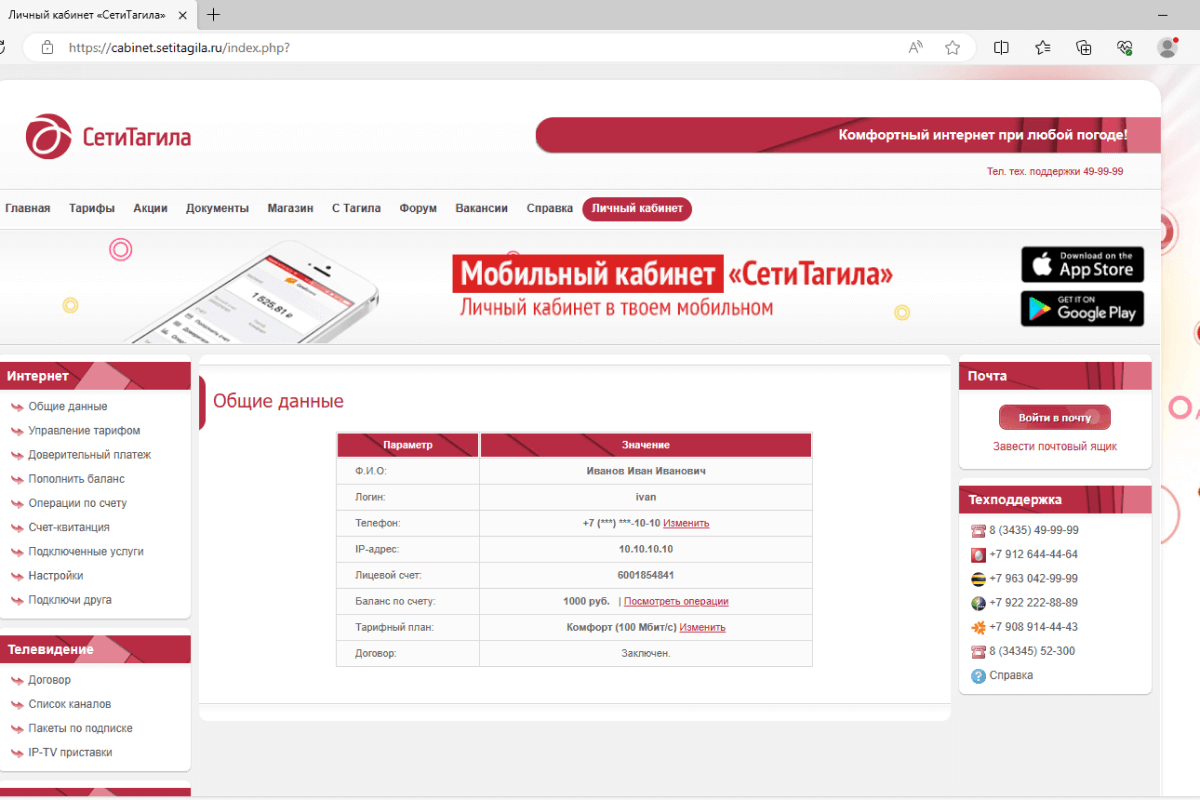Screen dimensions: 1200x800
Task: Open Настройки sidebar link
Action: [x=55, y=576]
